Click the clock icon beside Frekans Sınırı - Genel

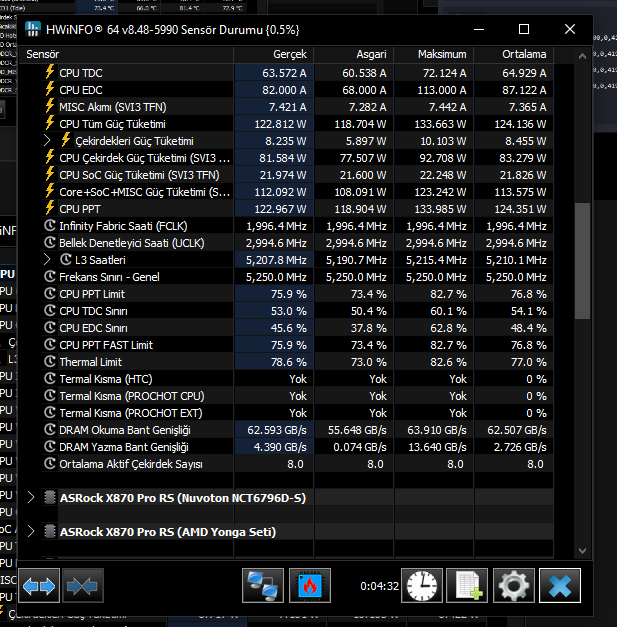pos(50,276)
